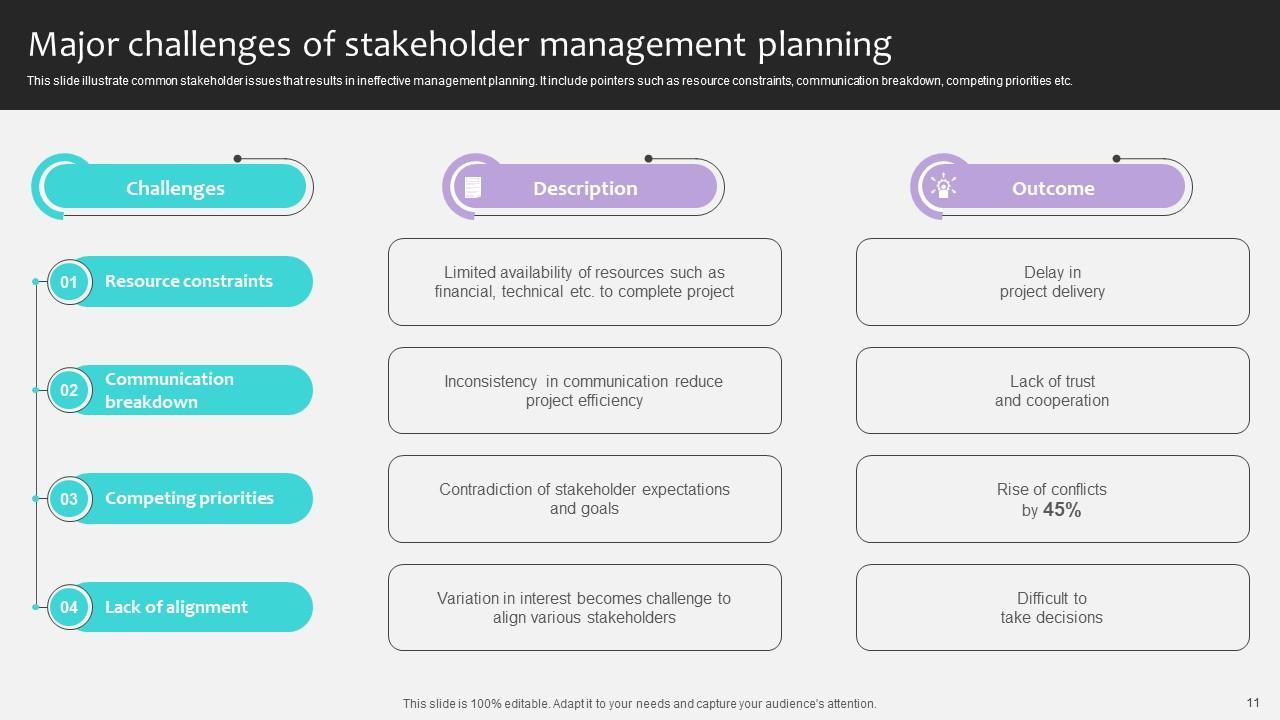Click the 03 number badge

69,499
